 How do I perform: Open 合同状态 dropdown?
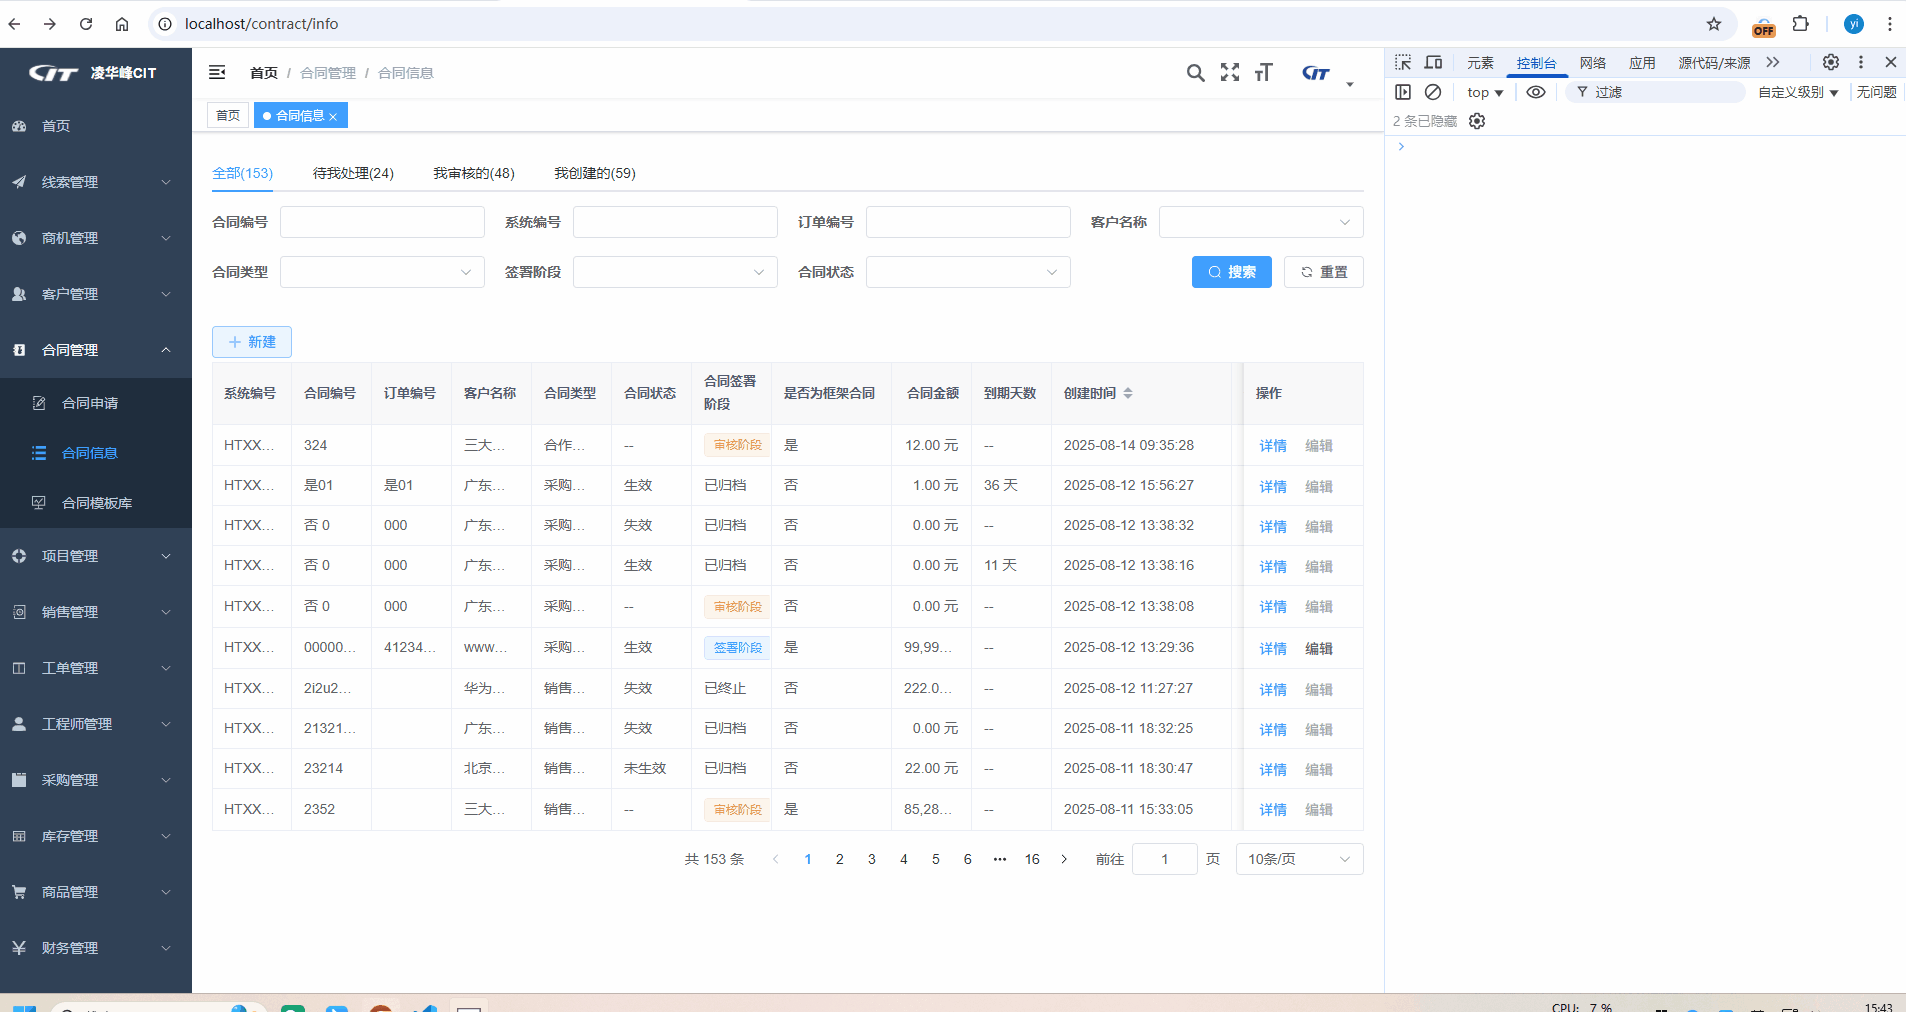(968, 272)
